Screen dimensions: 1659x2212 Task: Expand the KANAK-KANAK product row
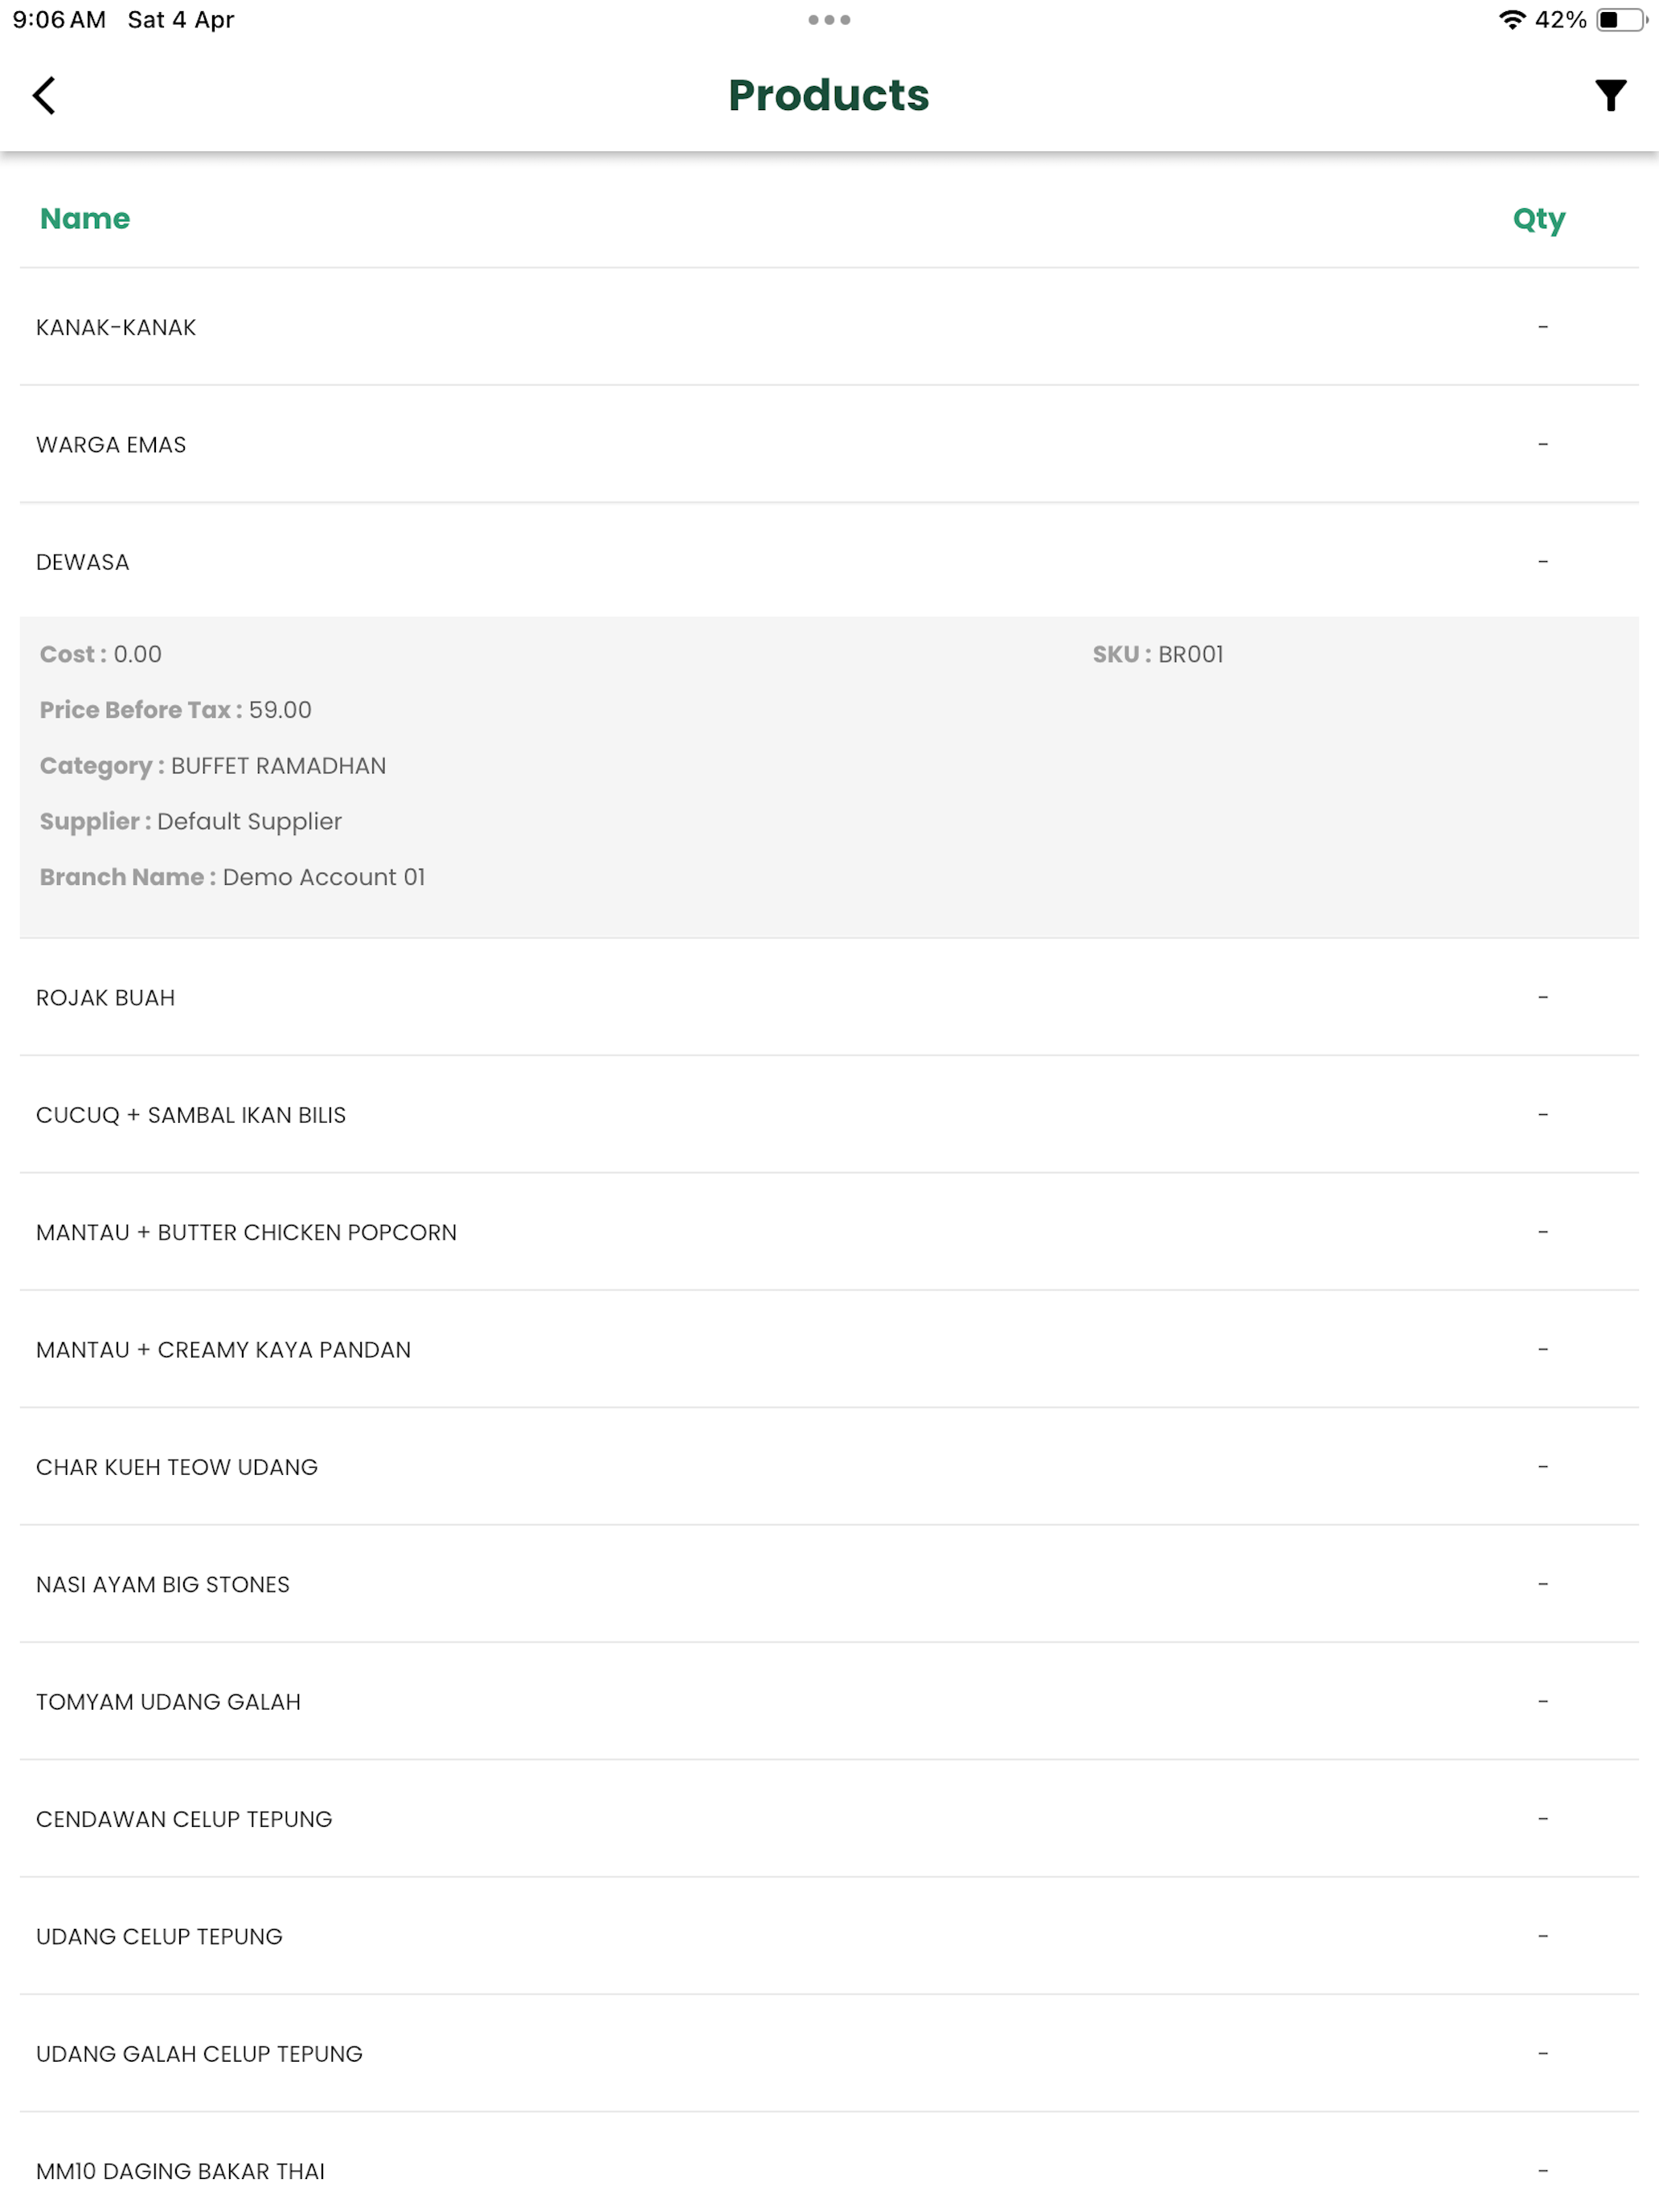[x=829, y=327]
